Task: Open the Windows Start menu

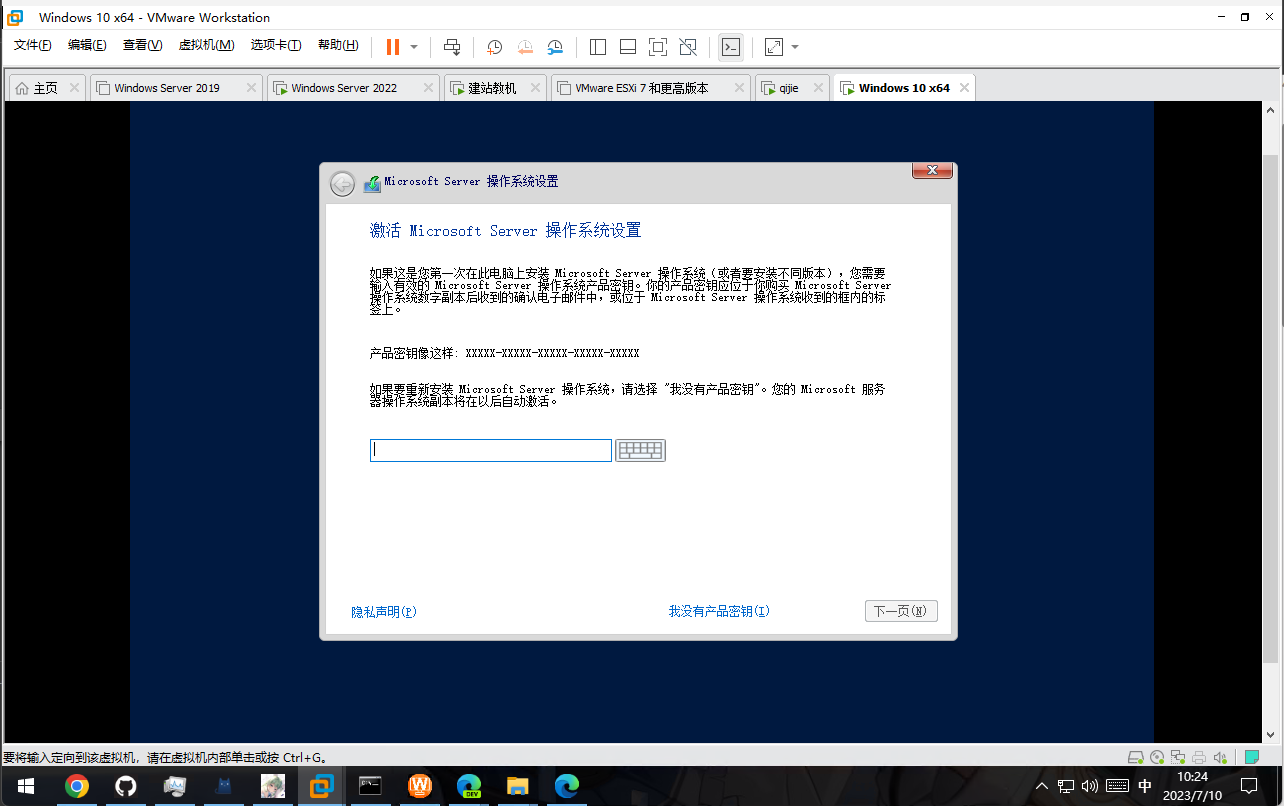Action: point(24,786)
